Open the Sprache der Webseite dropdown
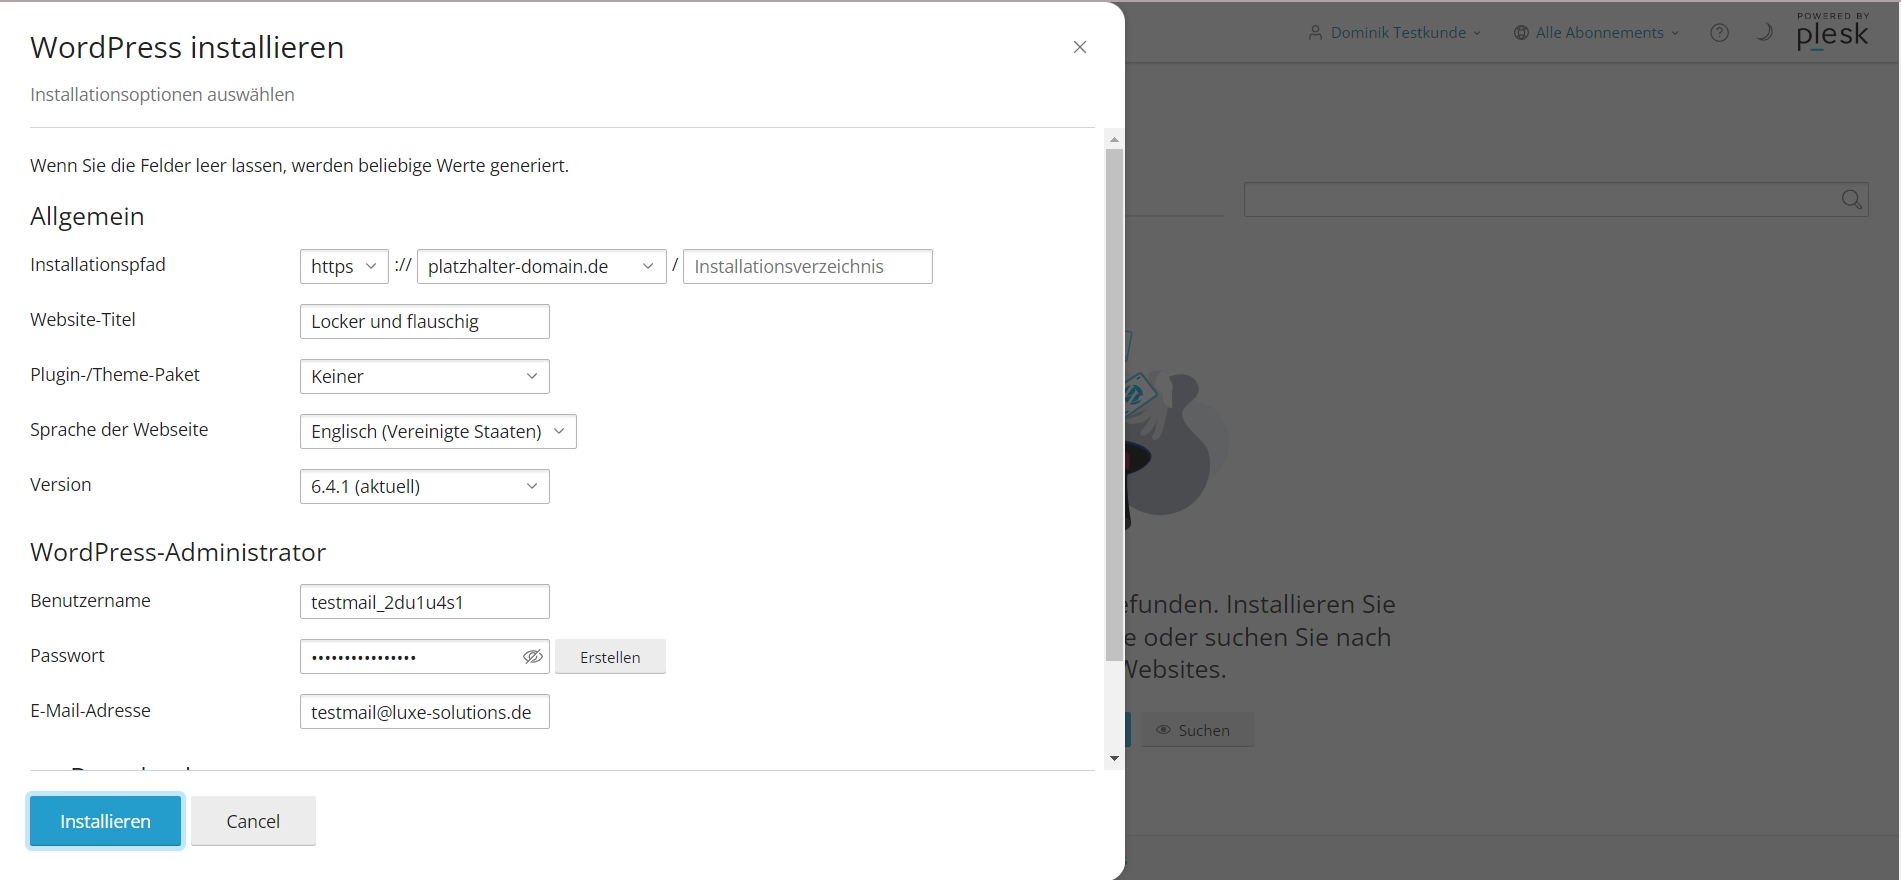 tap(438, 432)
